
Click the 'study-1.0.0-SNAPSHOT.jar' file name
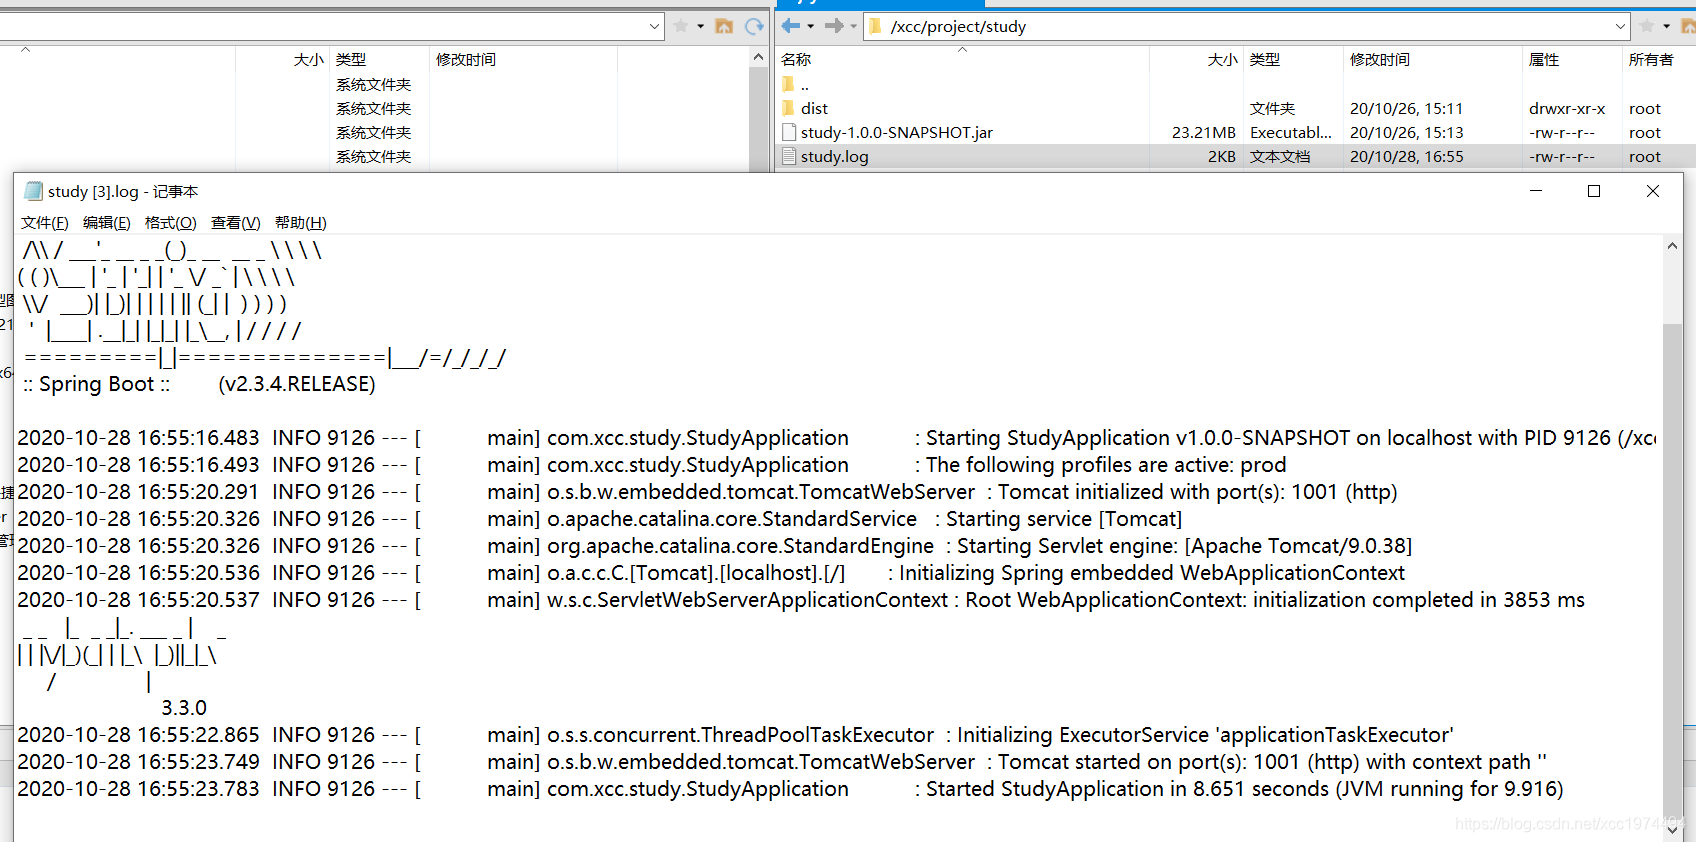(x=897, y=132)
